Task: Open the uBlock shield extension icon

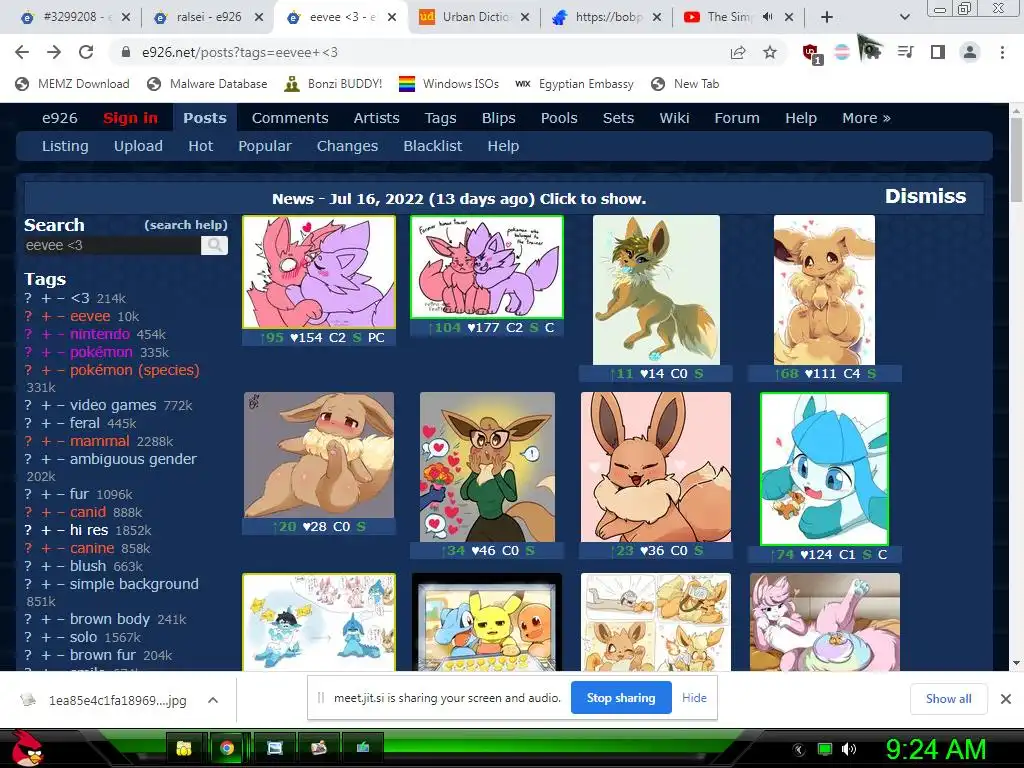Action: pos(812,53)
